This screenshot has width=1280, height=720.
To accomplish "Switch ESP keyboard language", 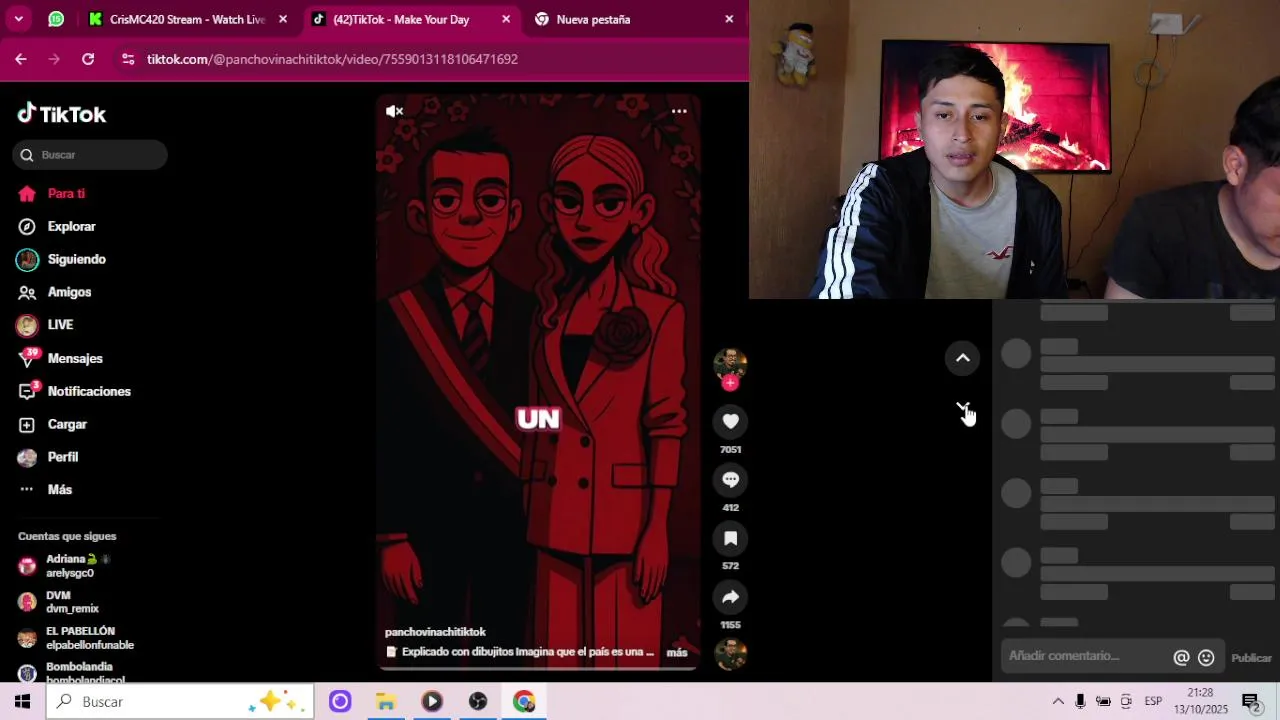I will click(x=1153, y=702).
